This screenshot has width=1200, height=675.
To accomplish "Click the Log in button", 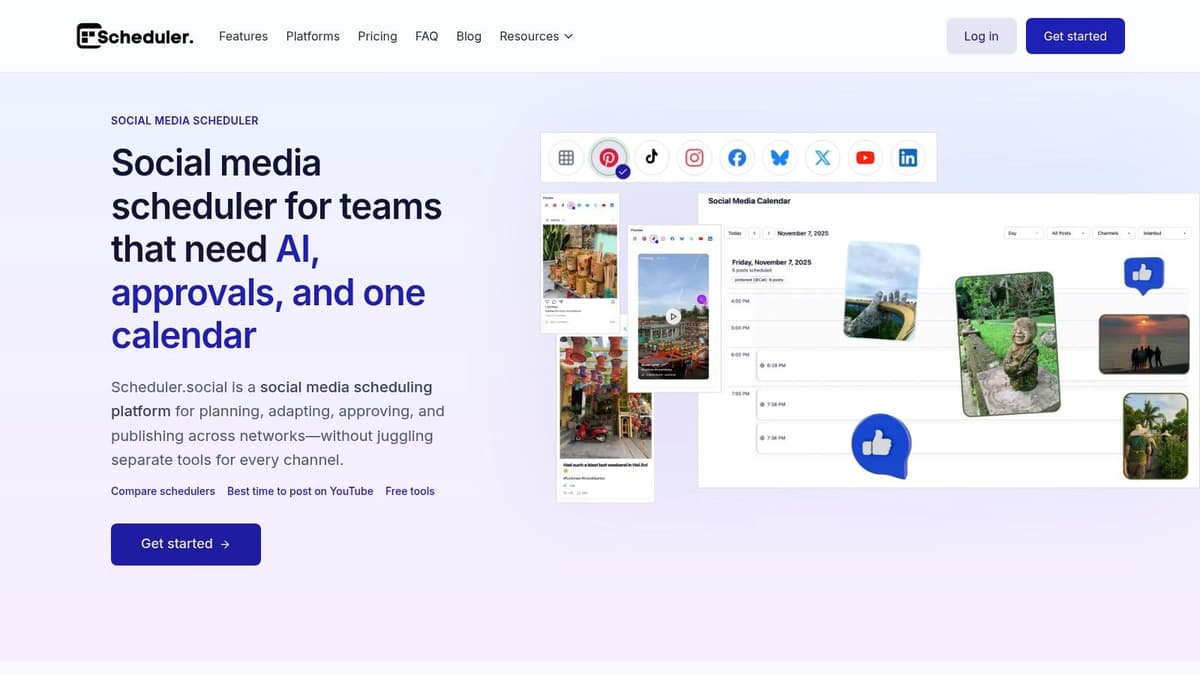I will pos(981,36).
